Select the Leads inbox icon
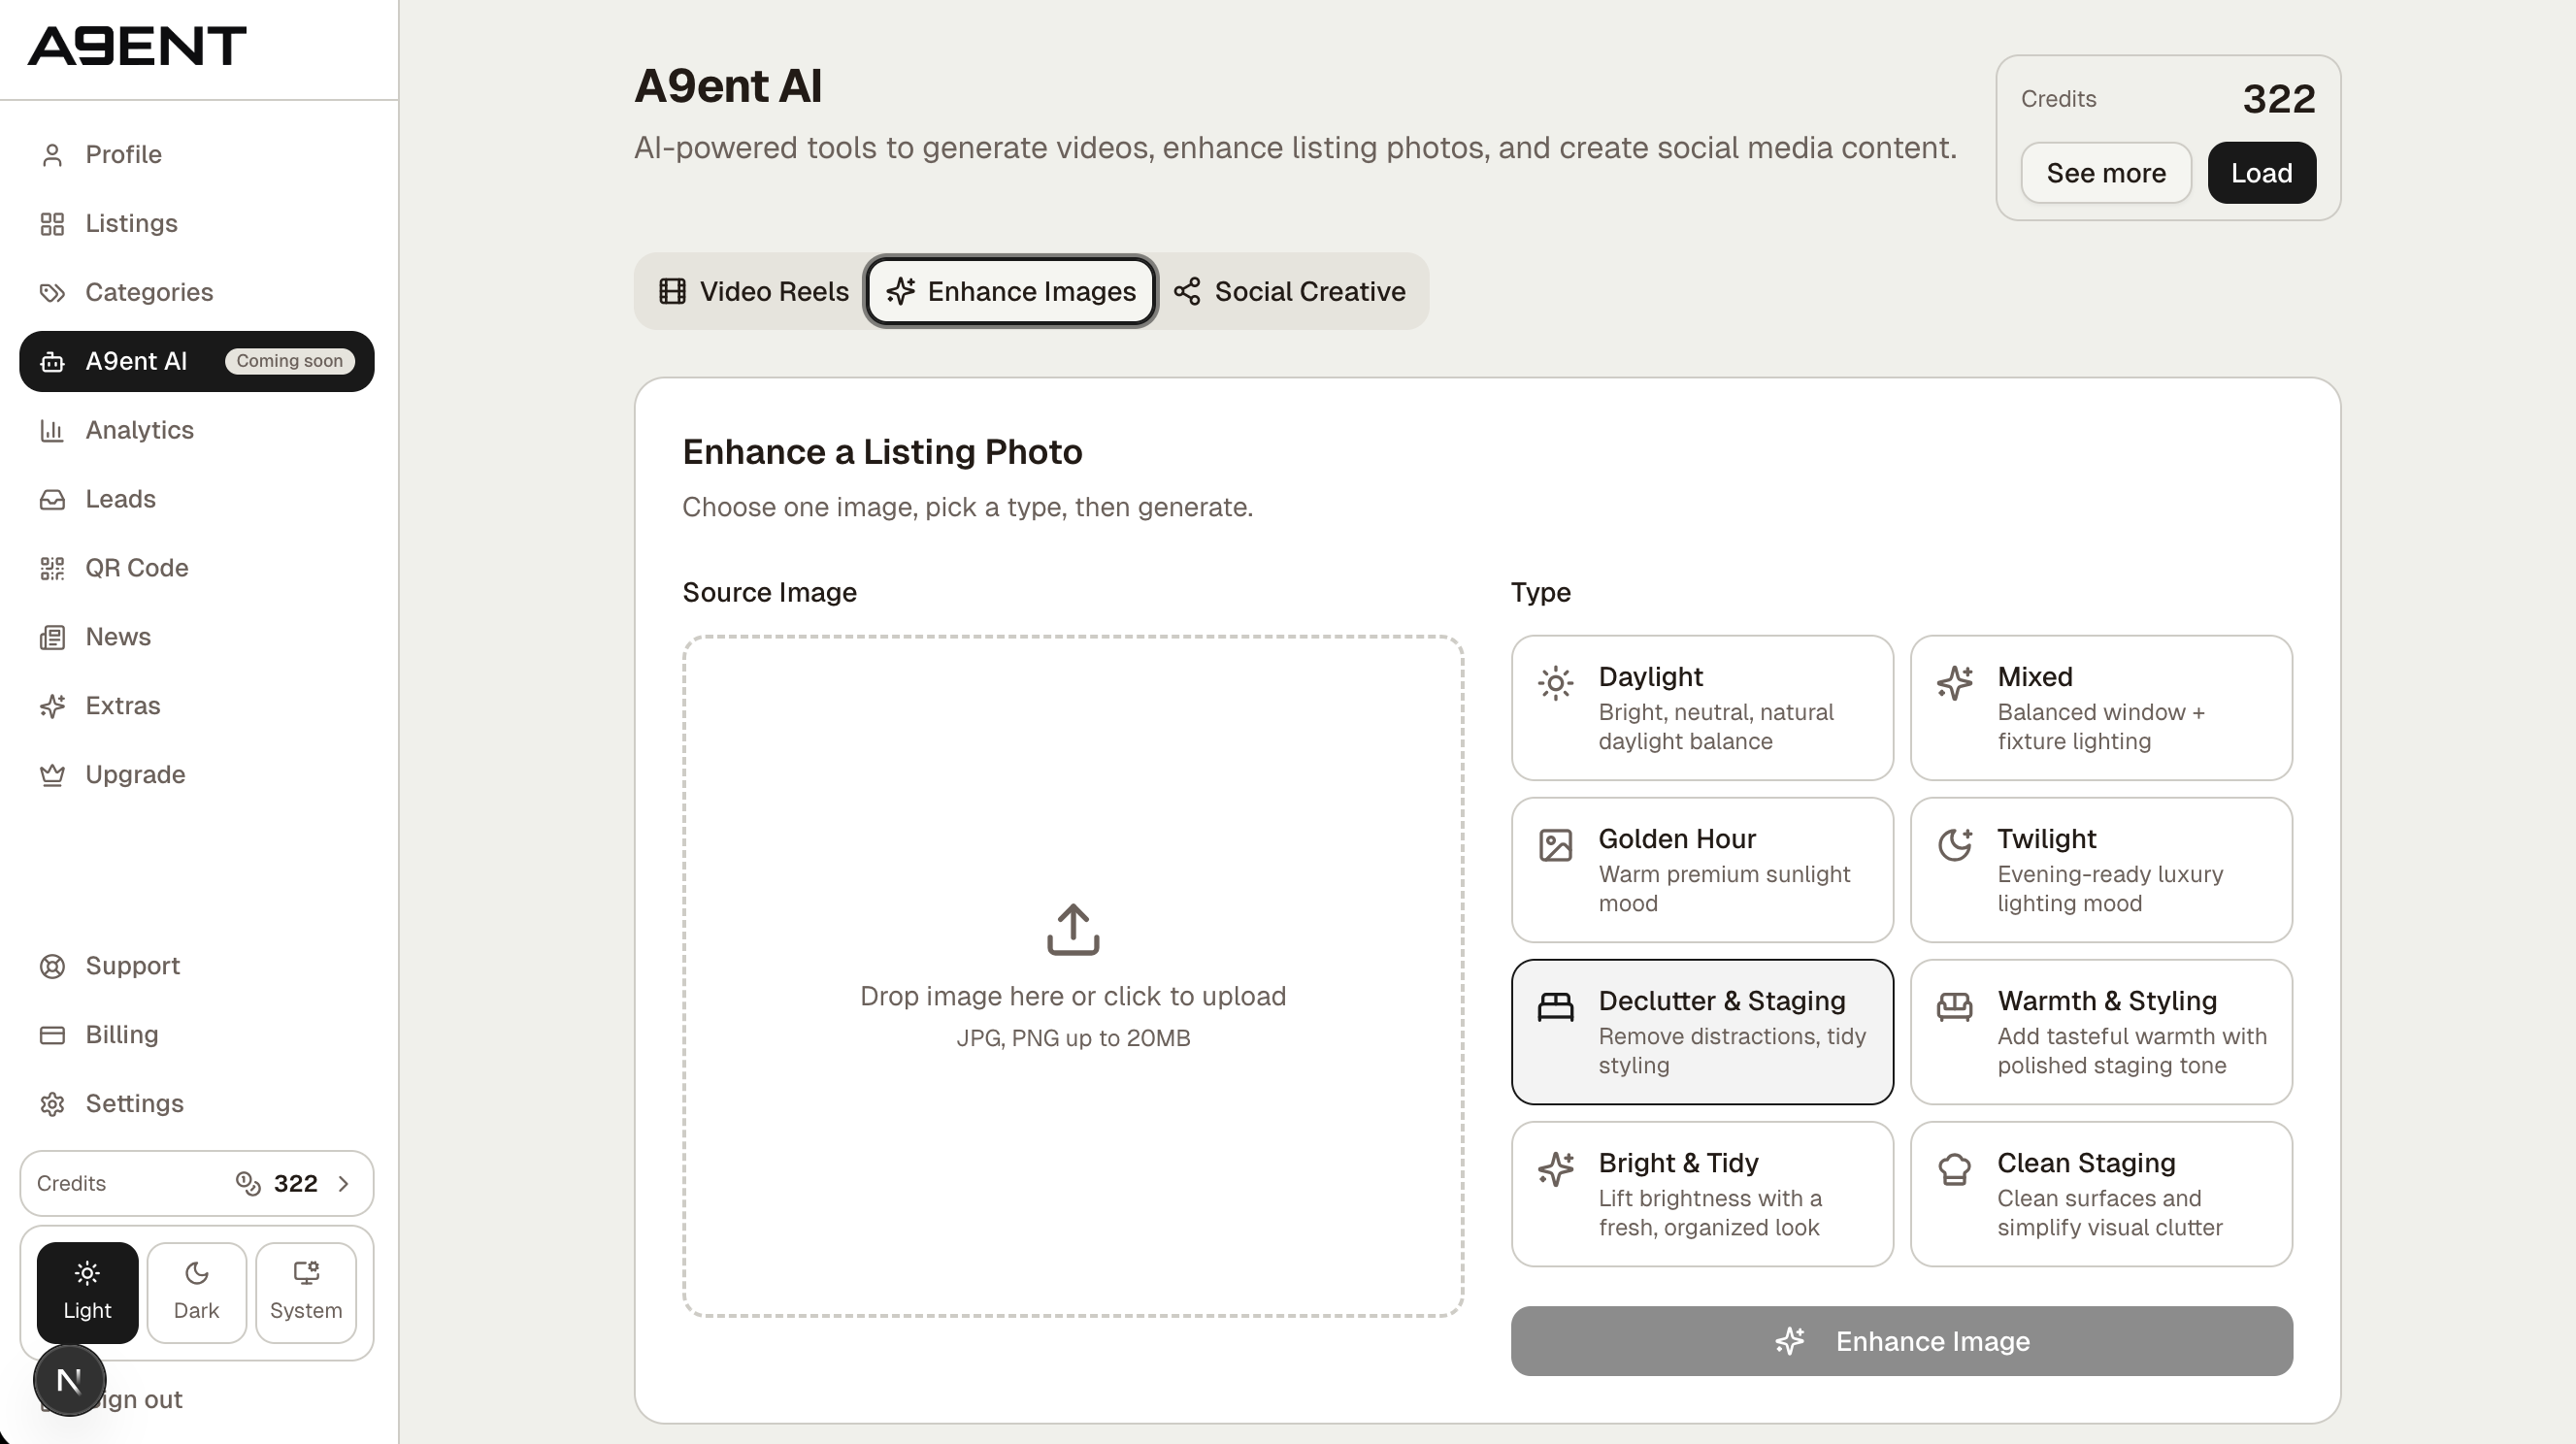 [x=53, y=498]
